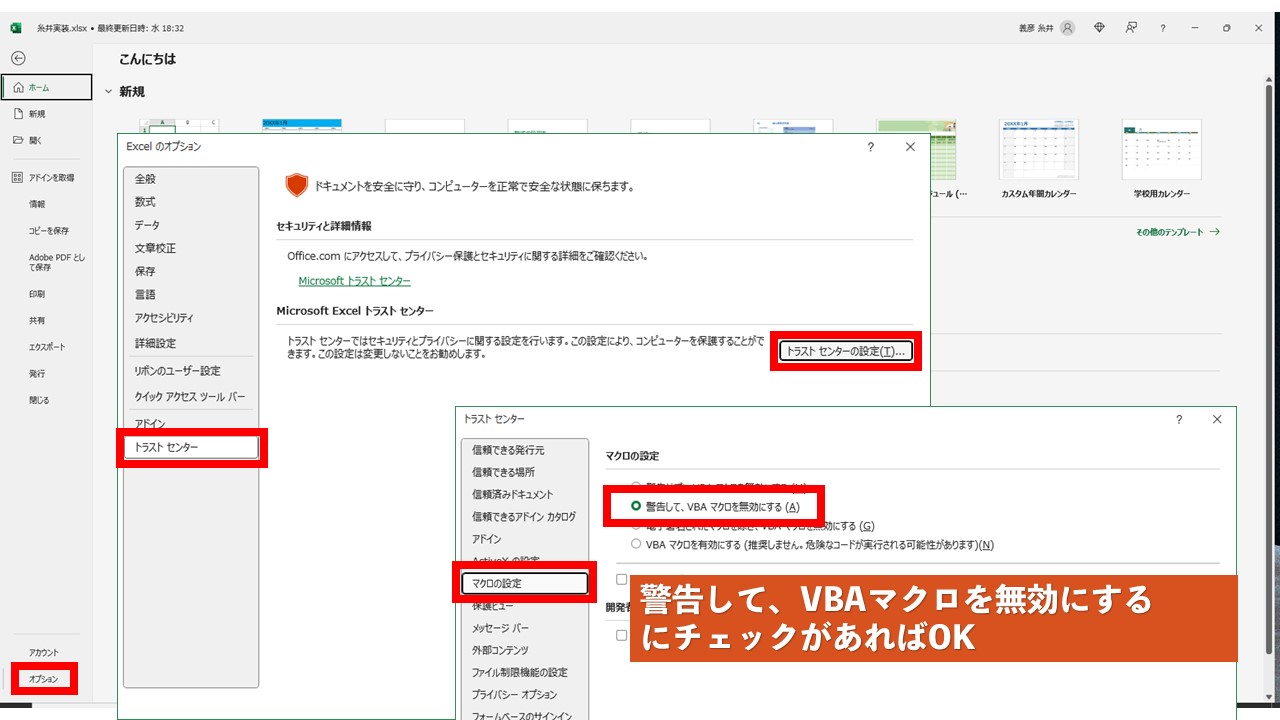Close the トラスト センター dialog

pos(1217,420)
